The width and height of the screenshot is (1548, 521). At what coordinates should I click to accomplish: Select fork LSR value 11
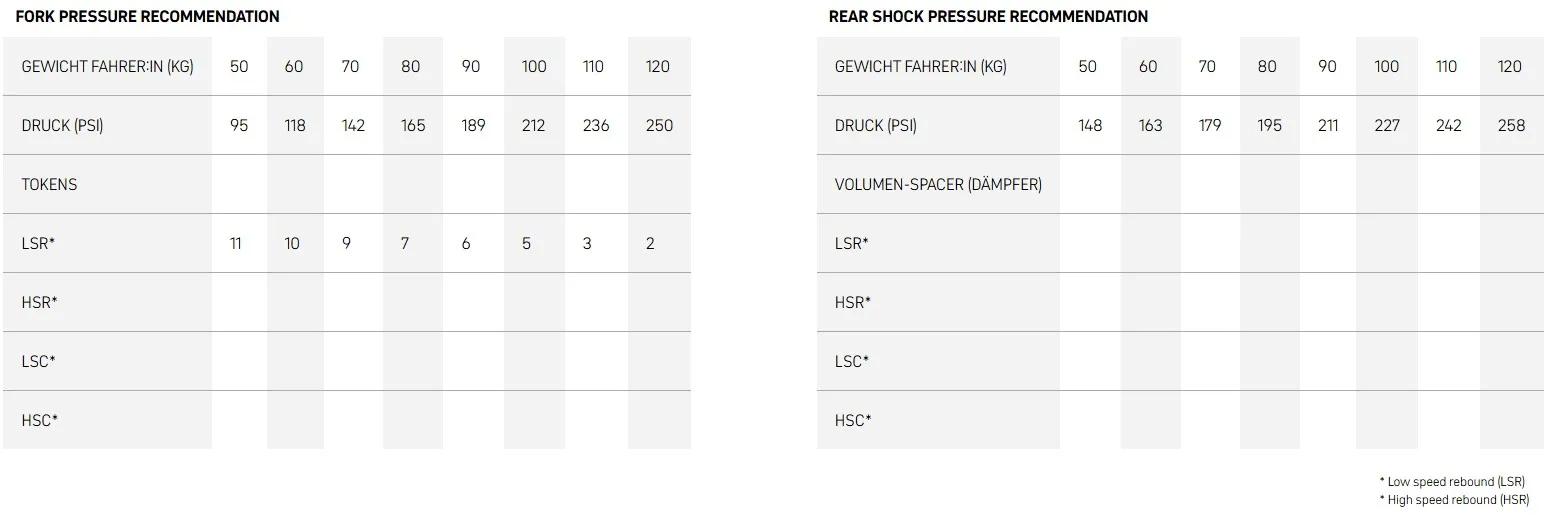(236, 243)
